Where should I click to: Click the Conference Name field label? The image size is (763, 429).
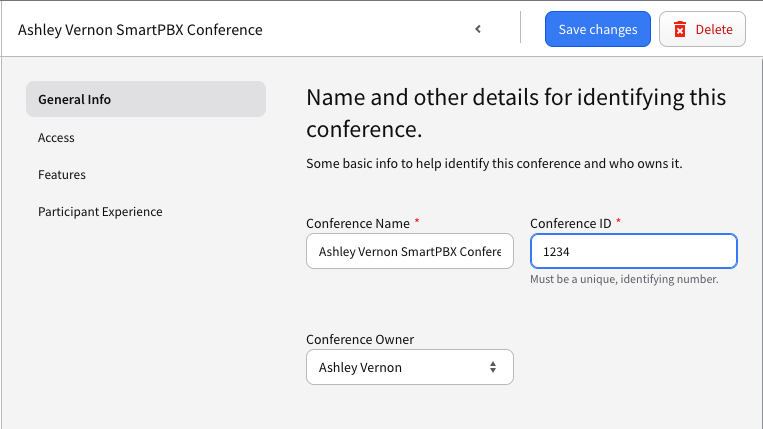pyautogui.click(x=358, y=223)
